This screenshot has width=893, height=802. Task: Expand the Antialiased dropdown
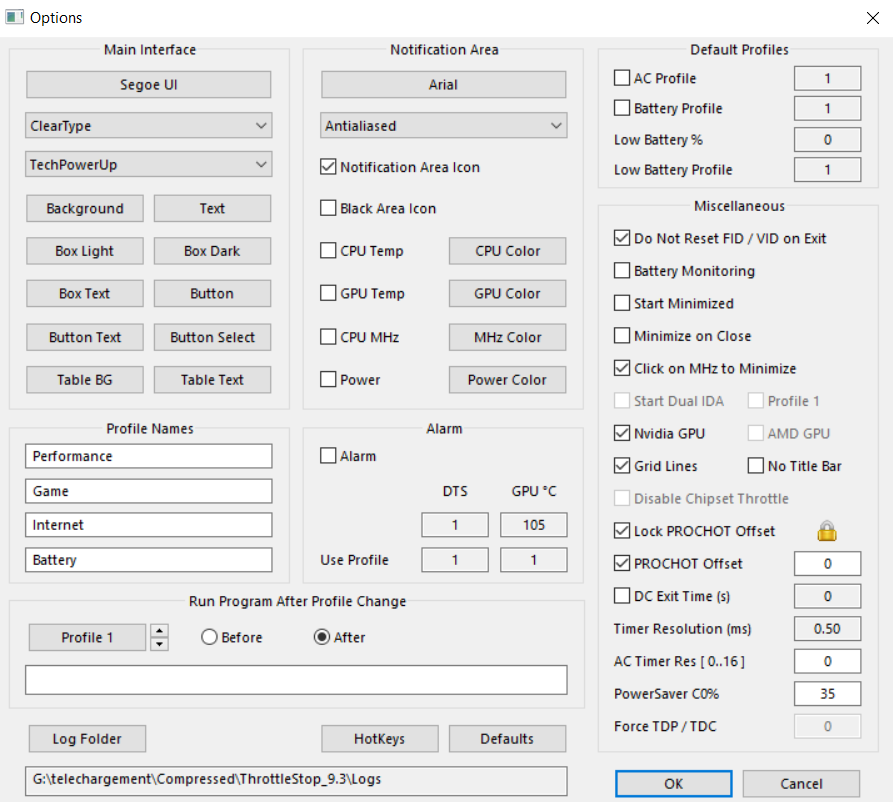coord(444,125)
